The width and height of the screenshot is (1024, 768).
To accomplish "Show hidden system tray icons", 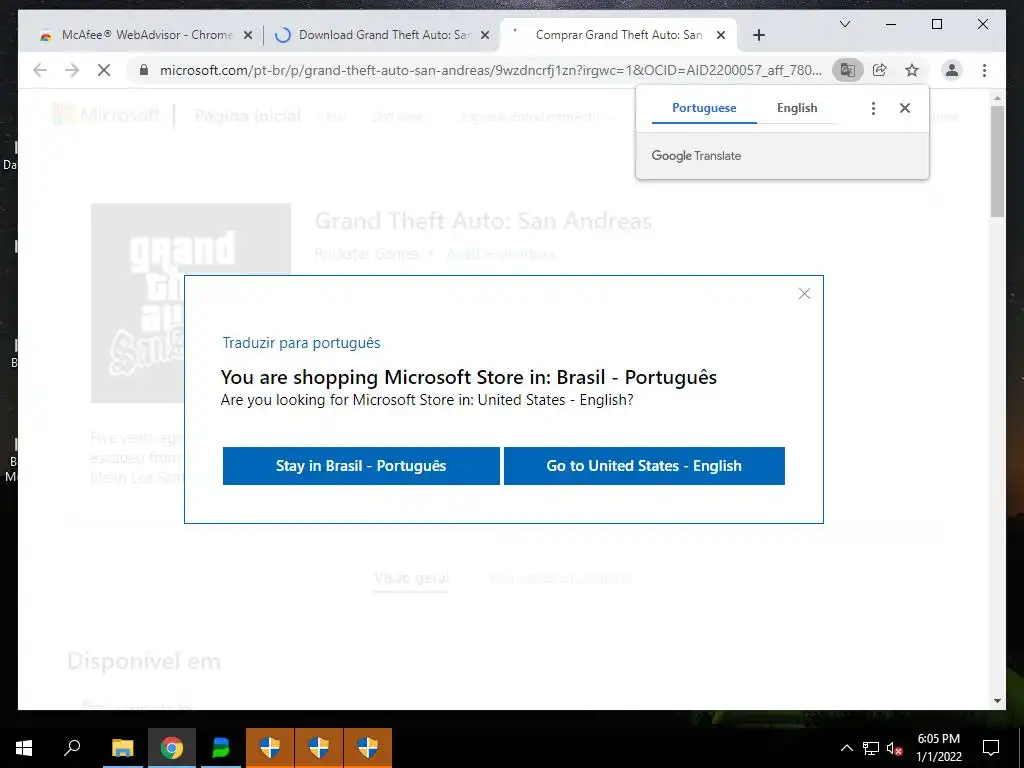I will (846, 748).
